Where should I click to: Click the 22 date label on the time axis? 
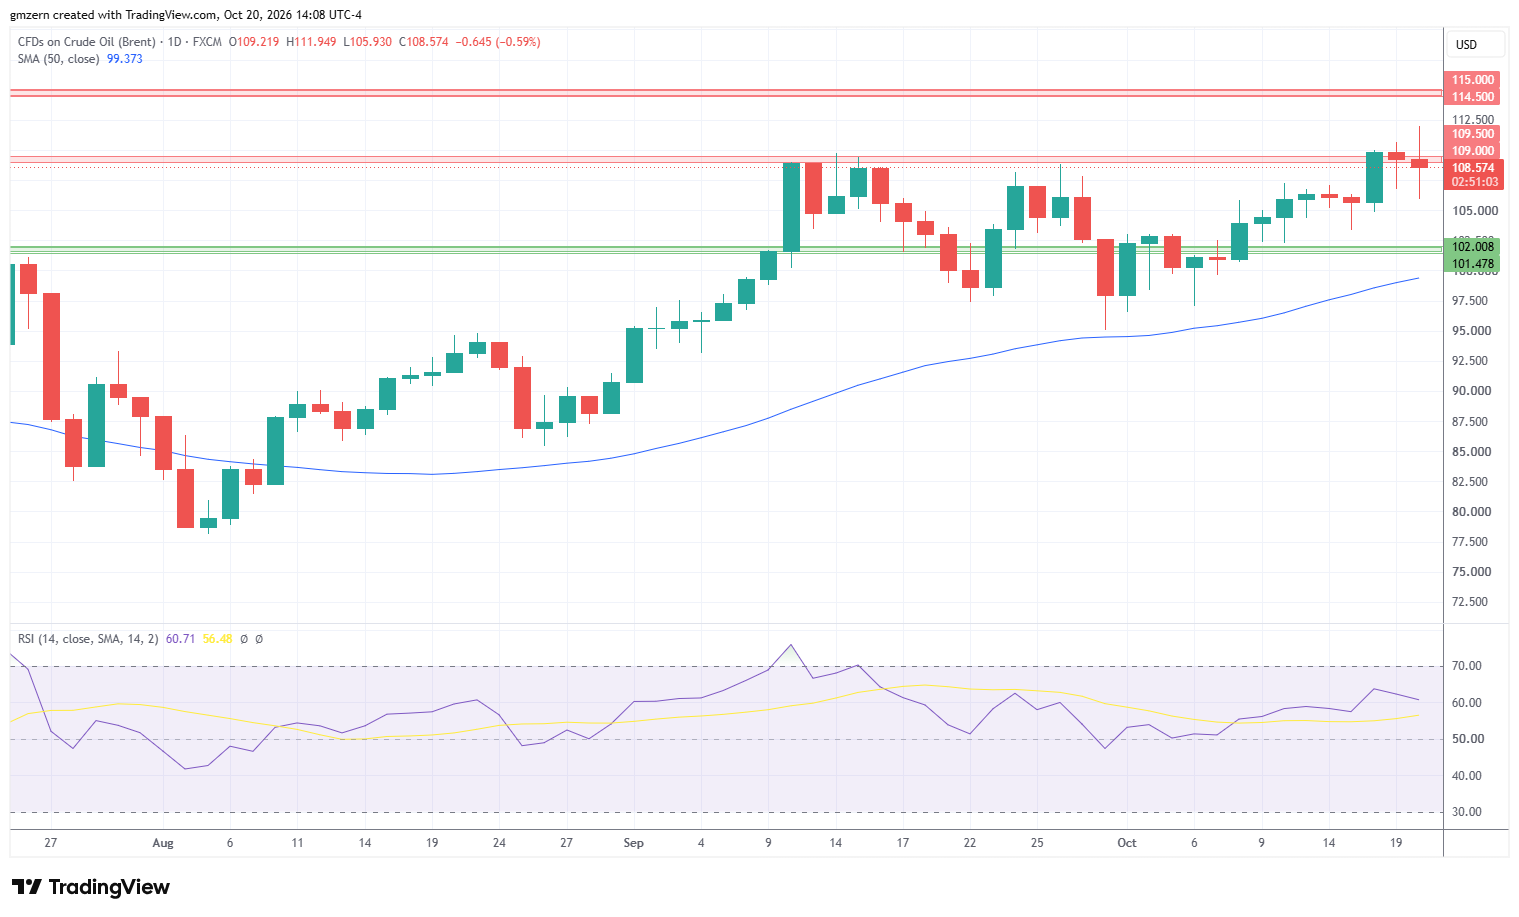[970, 843]
